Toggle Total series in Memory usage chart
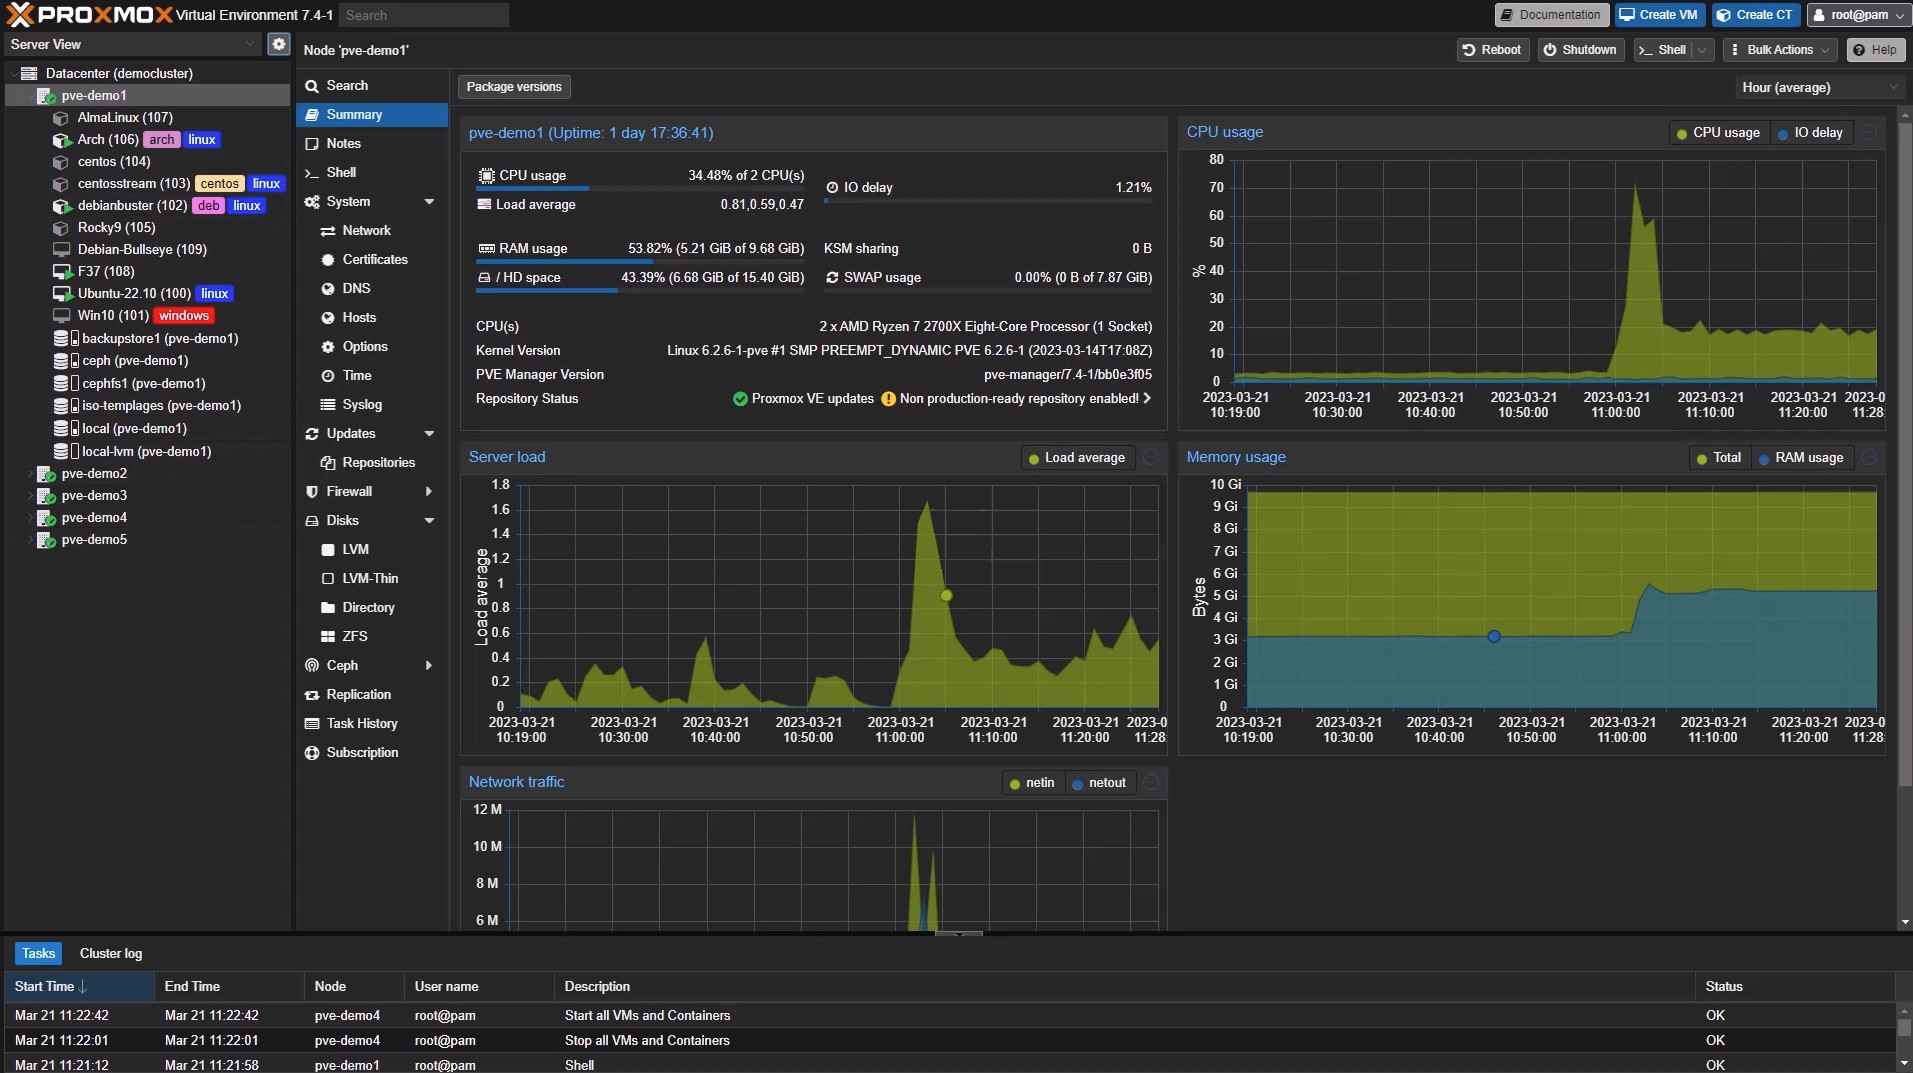The image size is (1913, 1073). (x=1719, y=457)
